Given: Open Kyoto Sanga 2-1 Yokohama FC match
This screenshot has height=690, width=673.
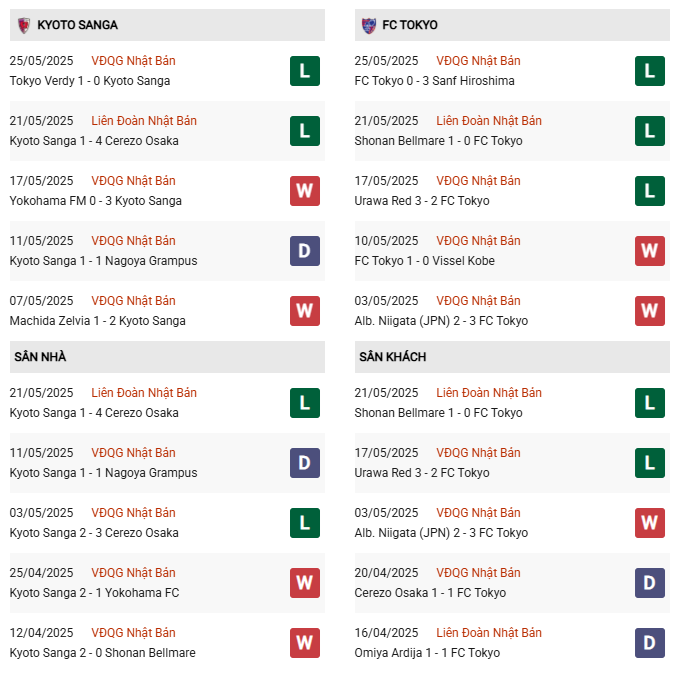Looking at the screenshot, I should (x=94, y=593).
